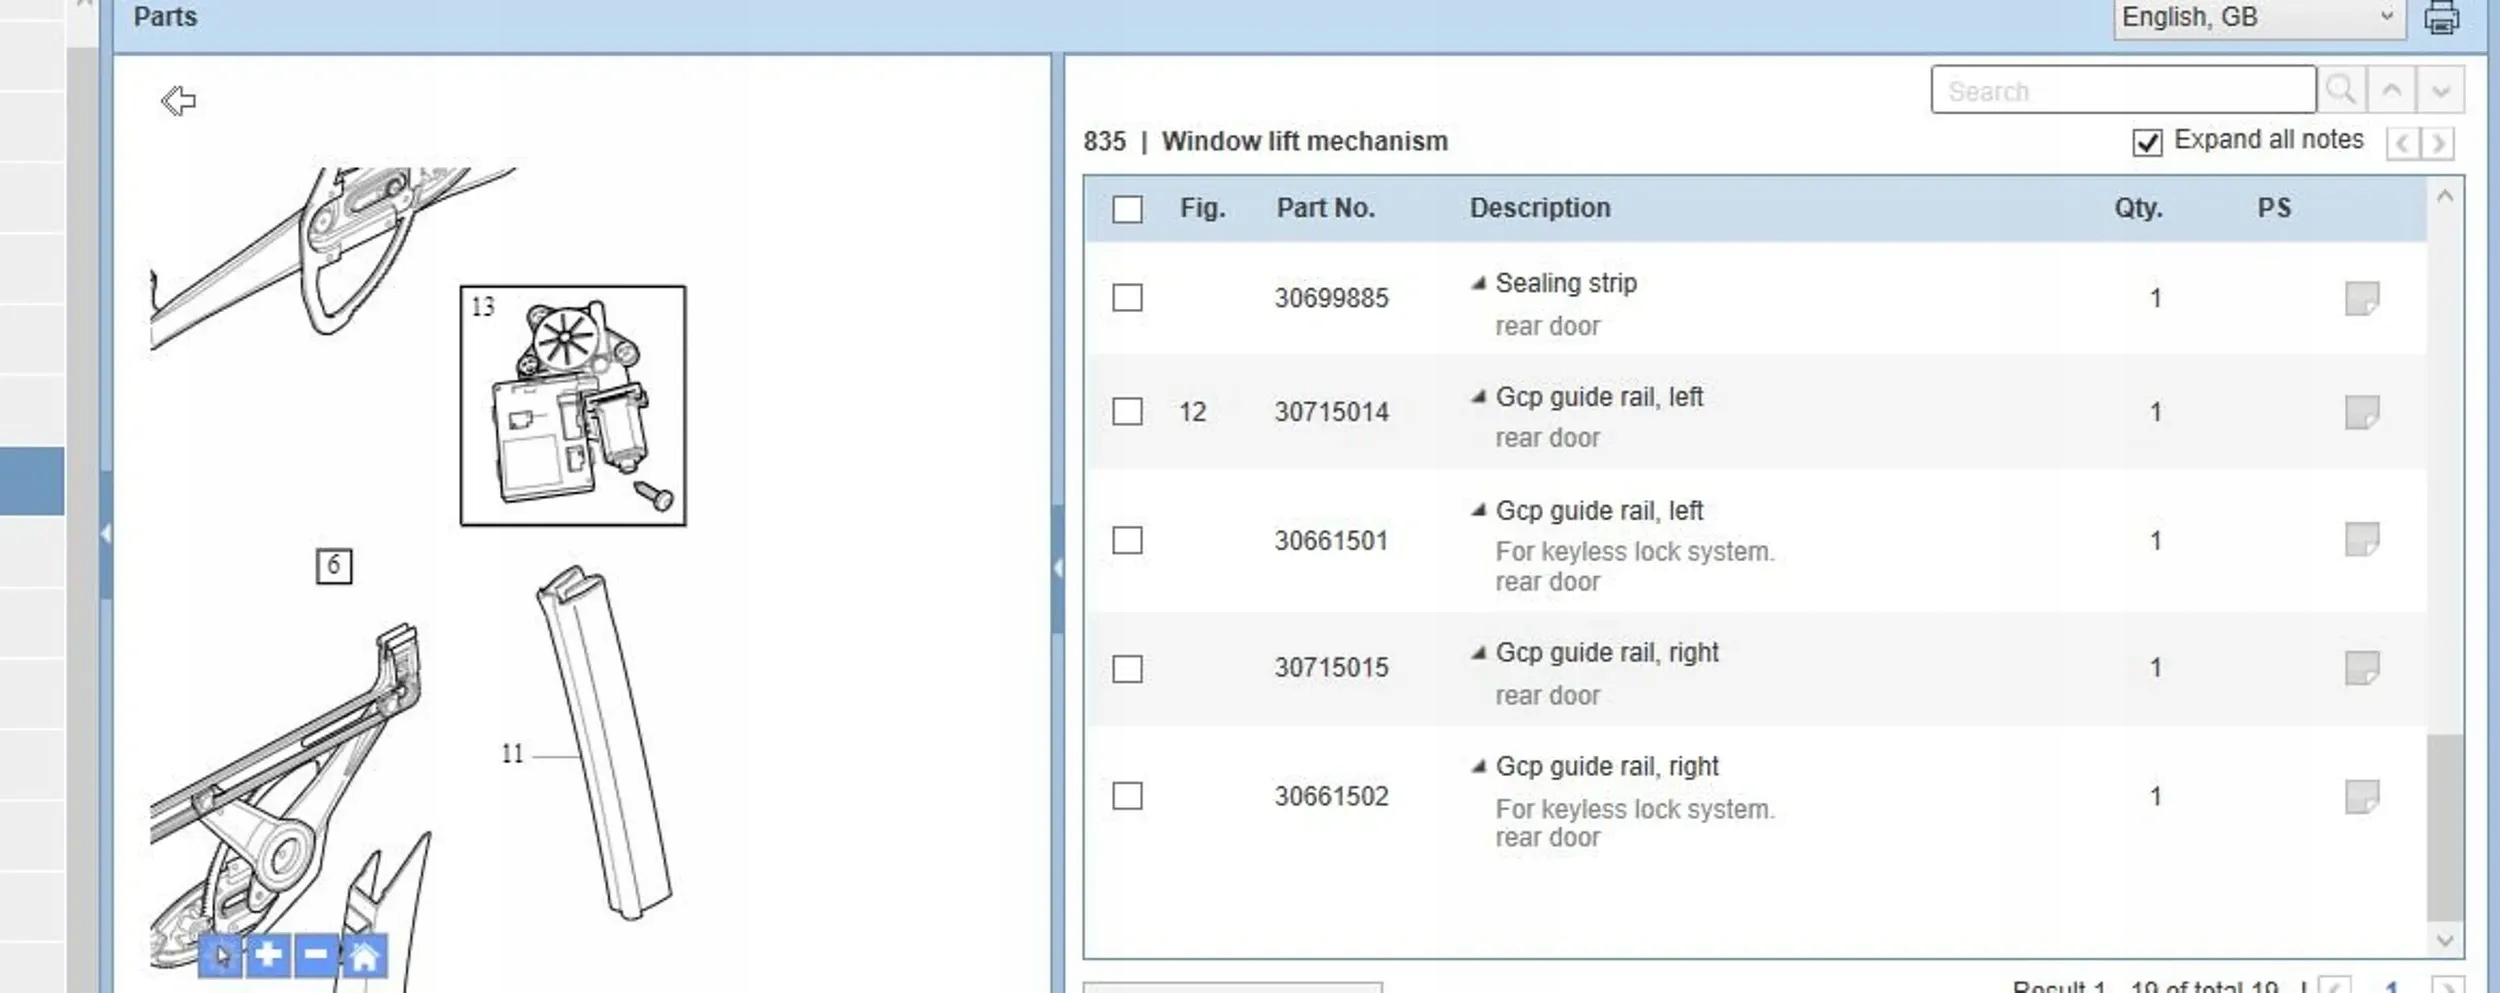The height and width of the screenshot is (993, 2500).
Task: Click Fig. number 12 cell
Action: coord(1192,412)
